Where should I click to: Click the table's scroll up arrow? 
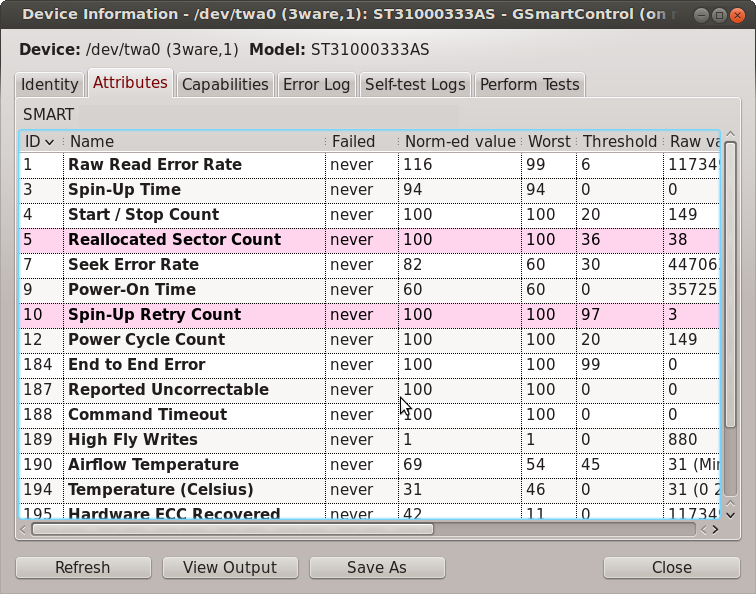730,134
